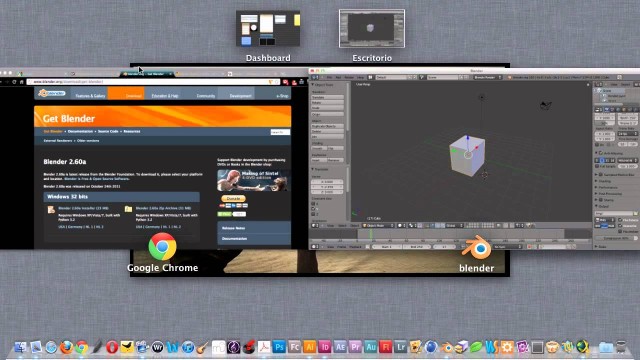The width and height of the screenshot is (640, 360).
Task: Toggle Anti-Aliasing checkbox in render panel
Action: click(x=601, y=153)
